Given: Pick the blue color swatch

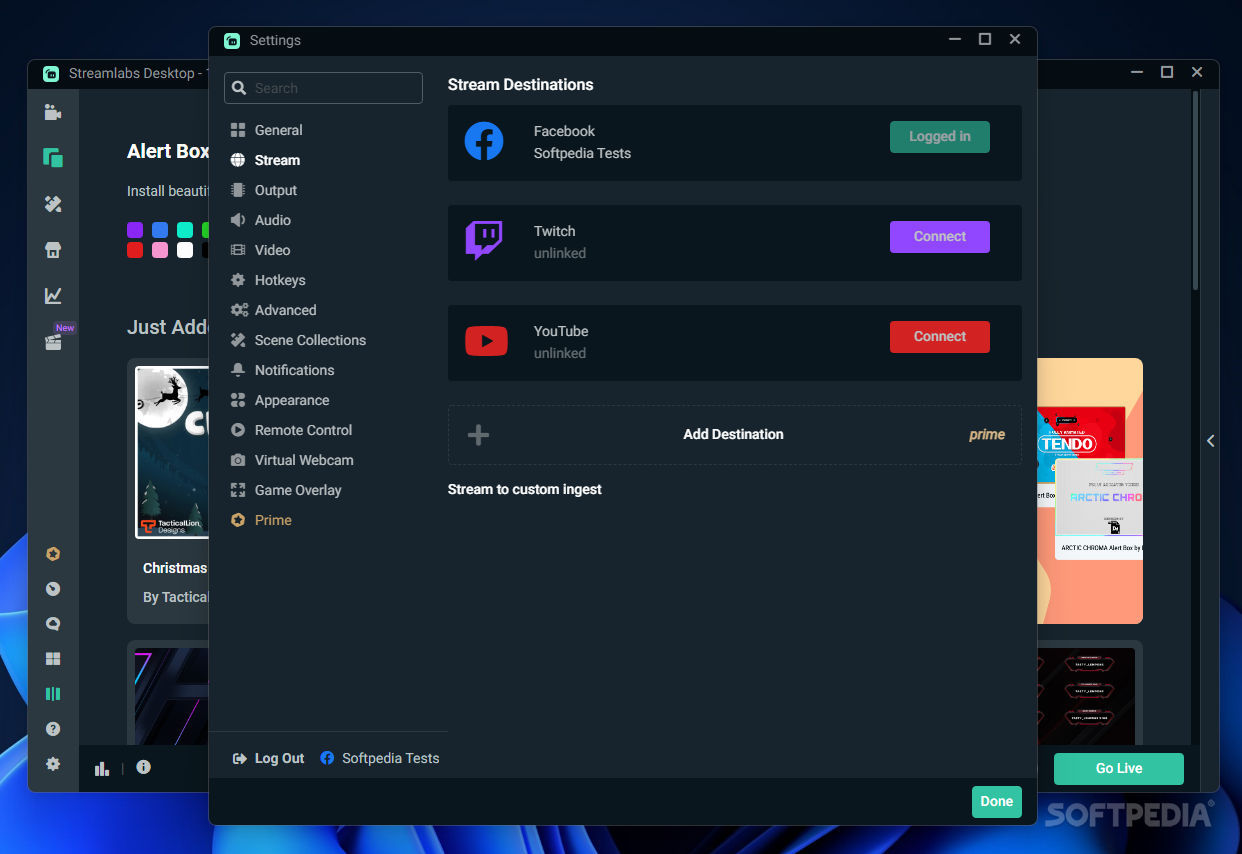Looking at the screenshot, I should coord(160,230).
